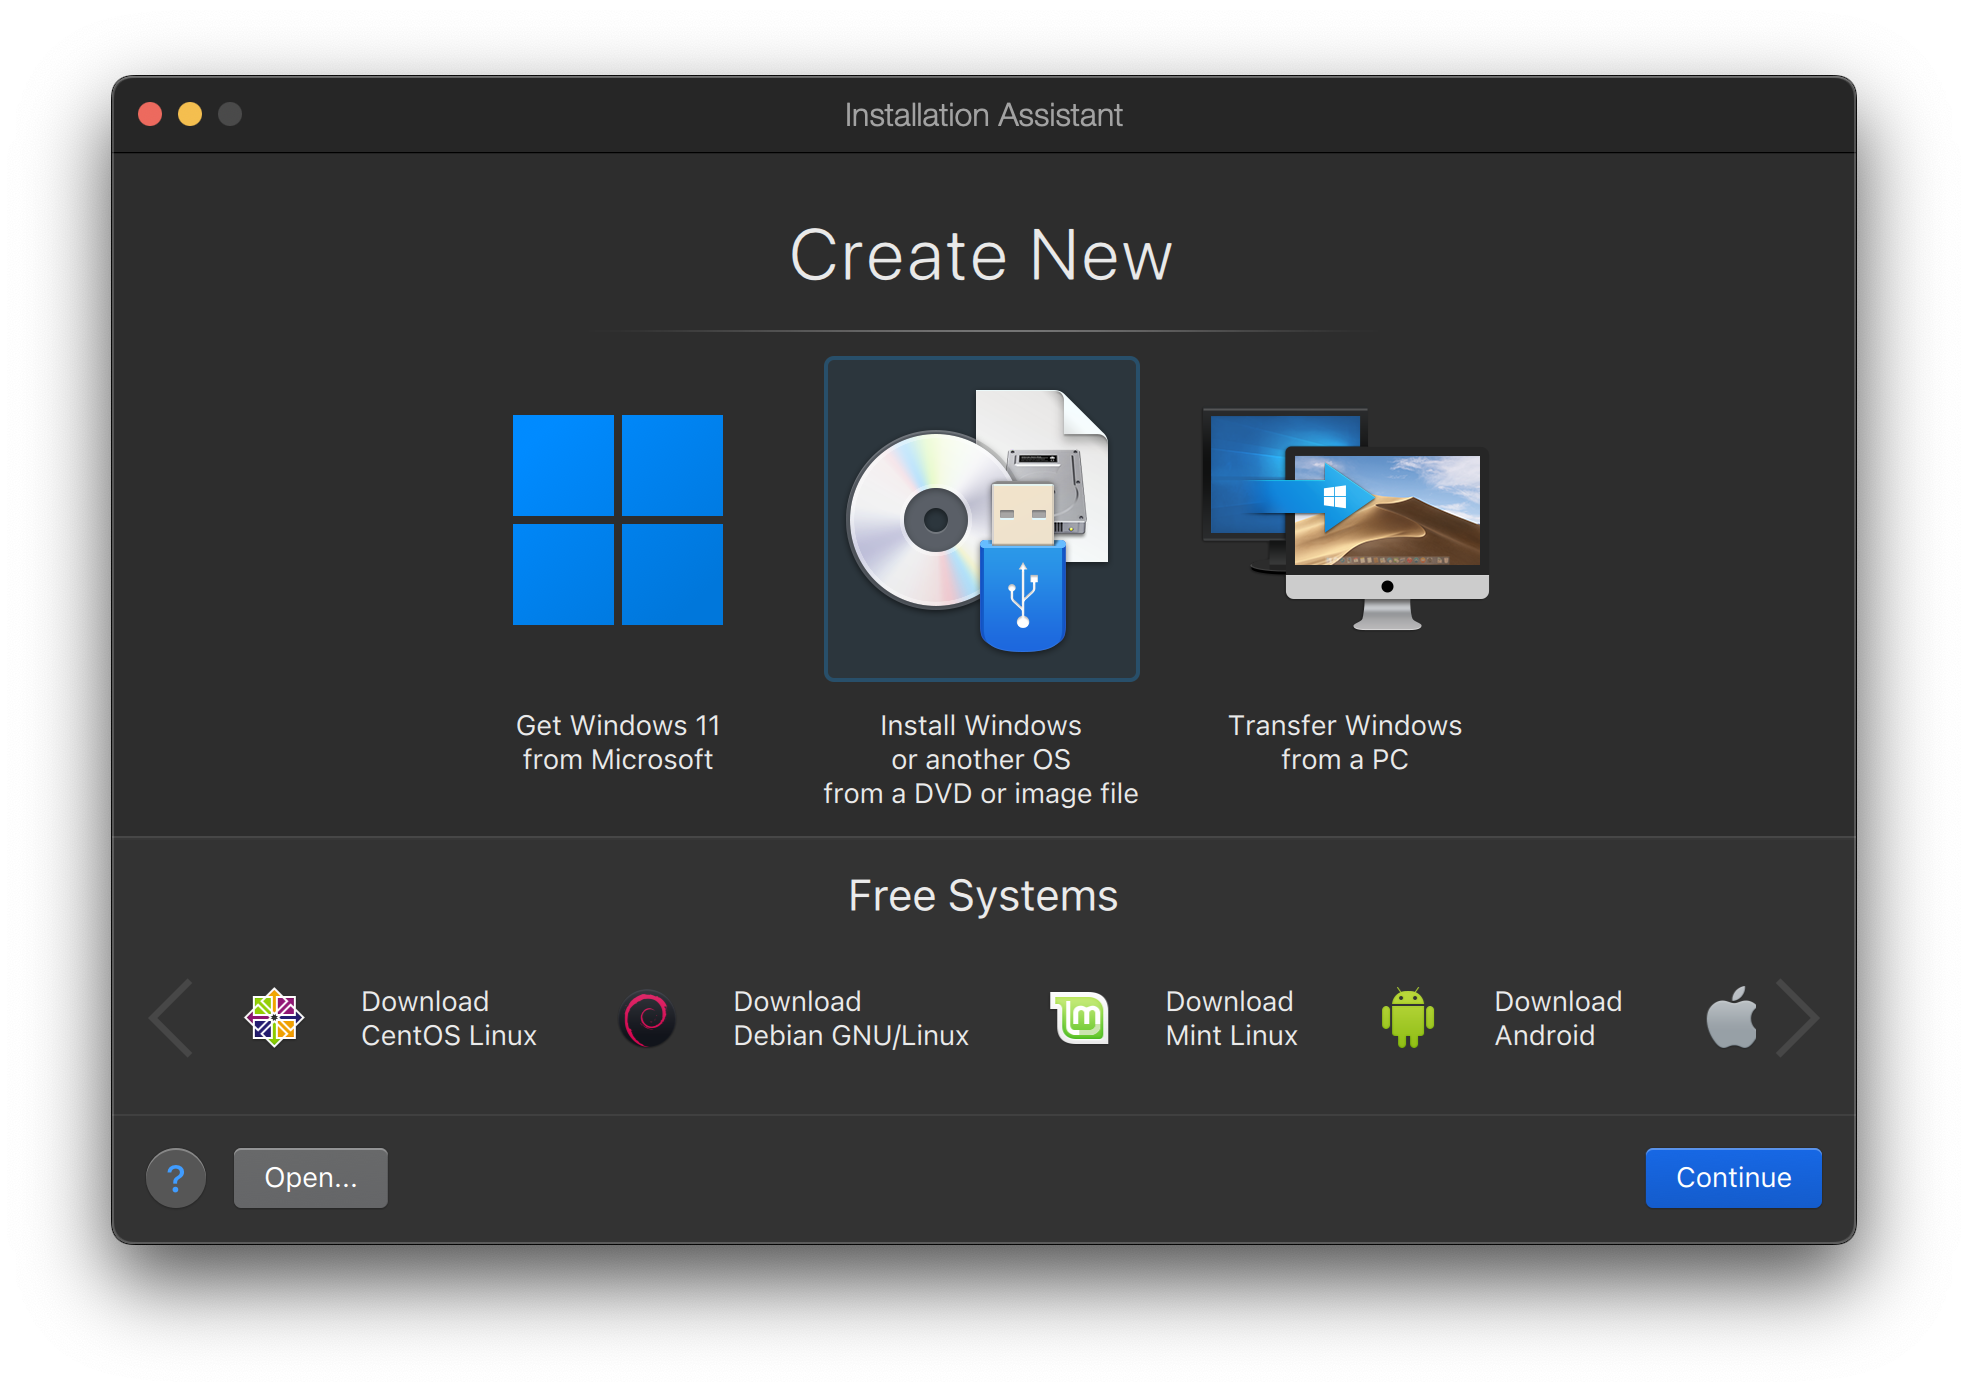Viewport: 1968px width, 1392px height.
Task: Click the Apple logo icon
Action: click(1731, 1018)
